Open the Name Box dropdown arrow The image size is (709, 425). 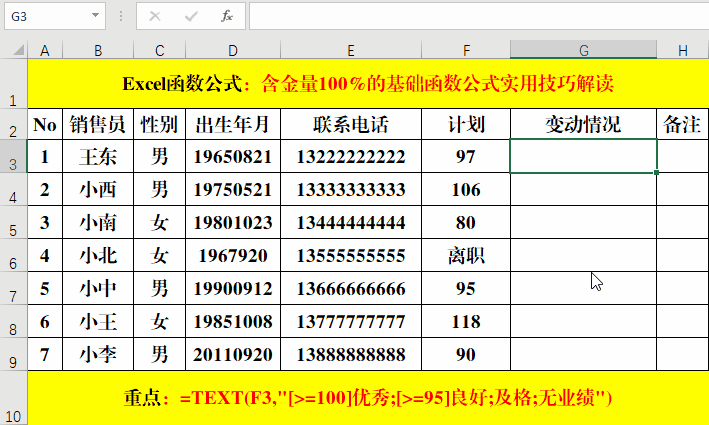pyautogui.click(x=96, y=16)
